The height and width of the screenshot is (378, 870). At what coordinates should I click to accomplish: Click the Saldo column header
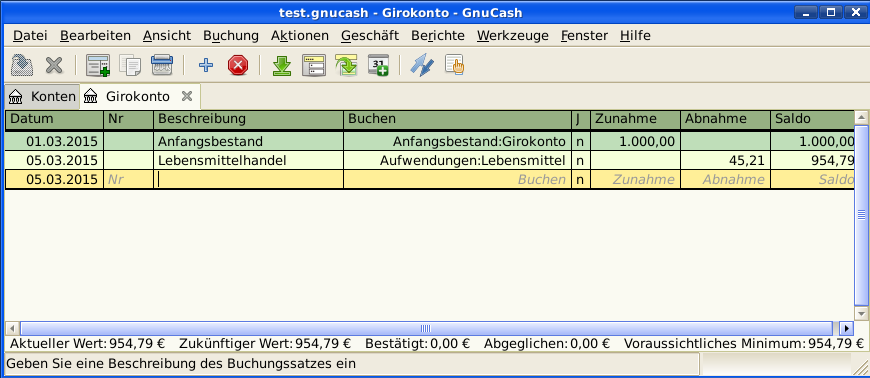pos(812,119)
